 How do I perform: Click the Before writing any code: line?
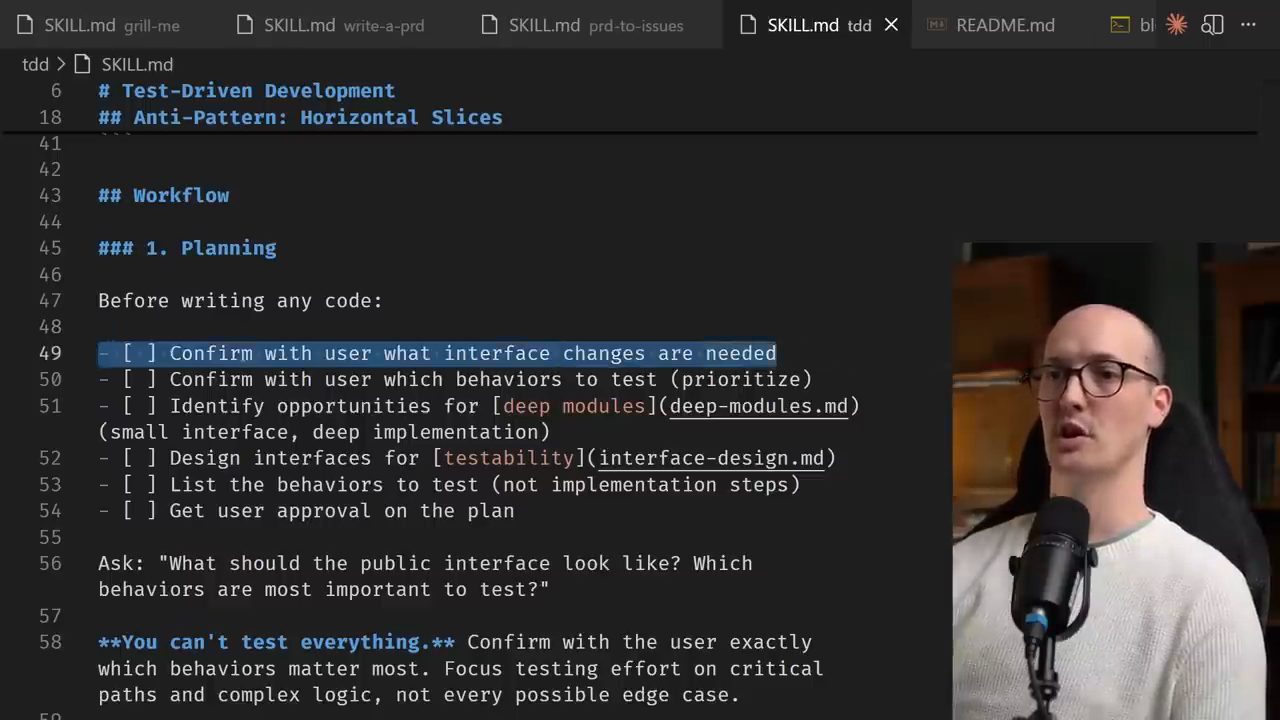pyautogui.click(x=240, y=300)
